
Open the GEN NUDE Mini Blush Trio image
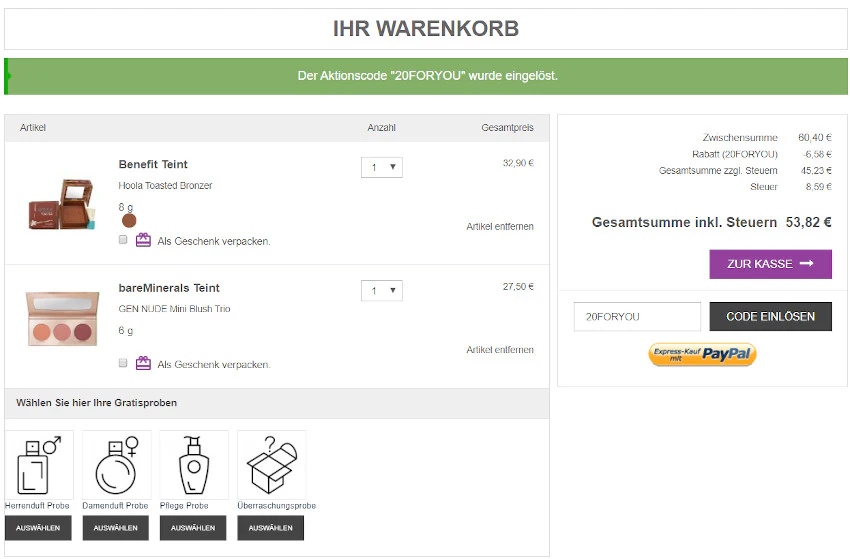point(62,319)
